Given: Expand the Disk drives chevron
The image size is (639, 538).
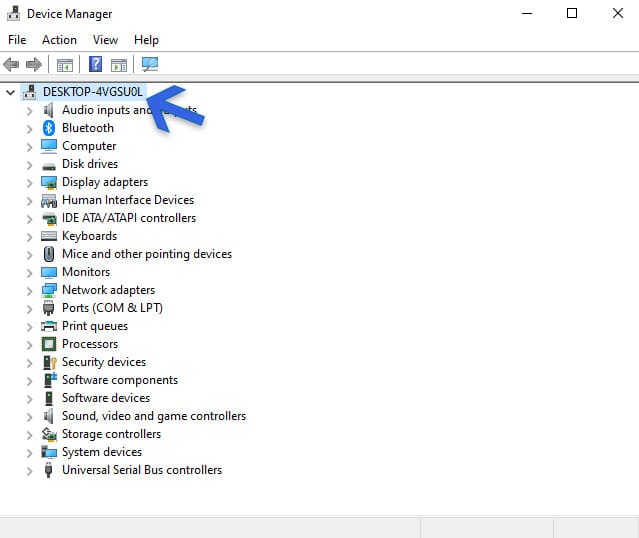Looking at the screenshot, I should tap(29, 165).
